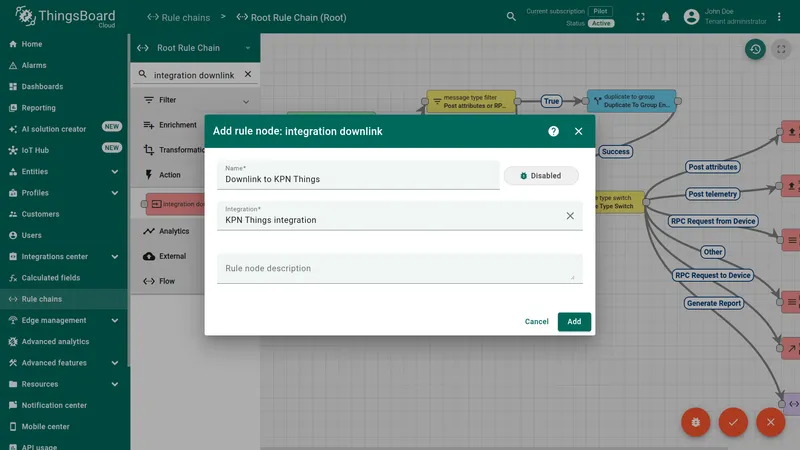Click the Rule node description field
Viewport: 800px width, 450px height.
tap(399, 268)
